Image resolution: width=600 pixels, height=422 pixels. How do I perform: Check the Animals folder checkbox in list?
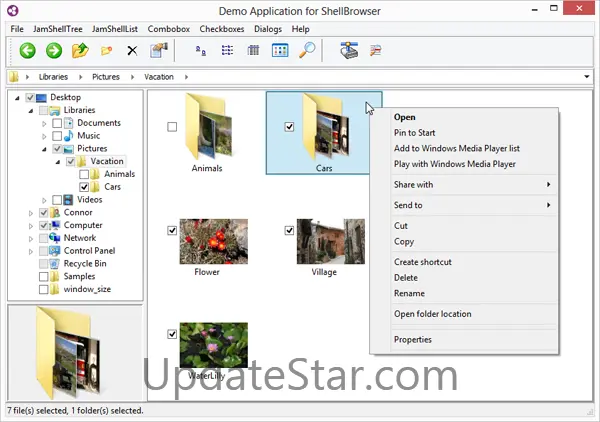173,127
